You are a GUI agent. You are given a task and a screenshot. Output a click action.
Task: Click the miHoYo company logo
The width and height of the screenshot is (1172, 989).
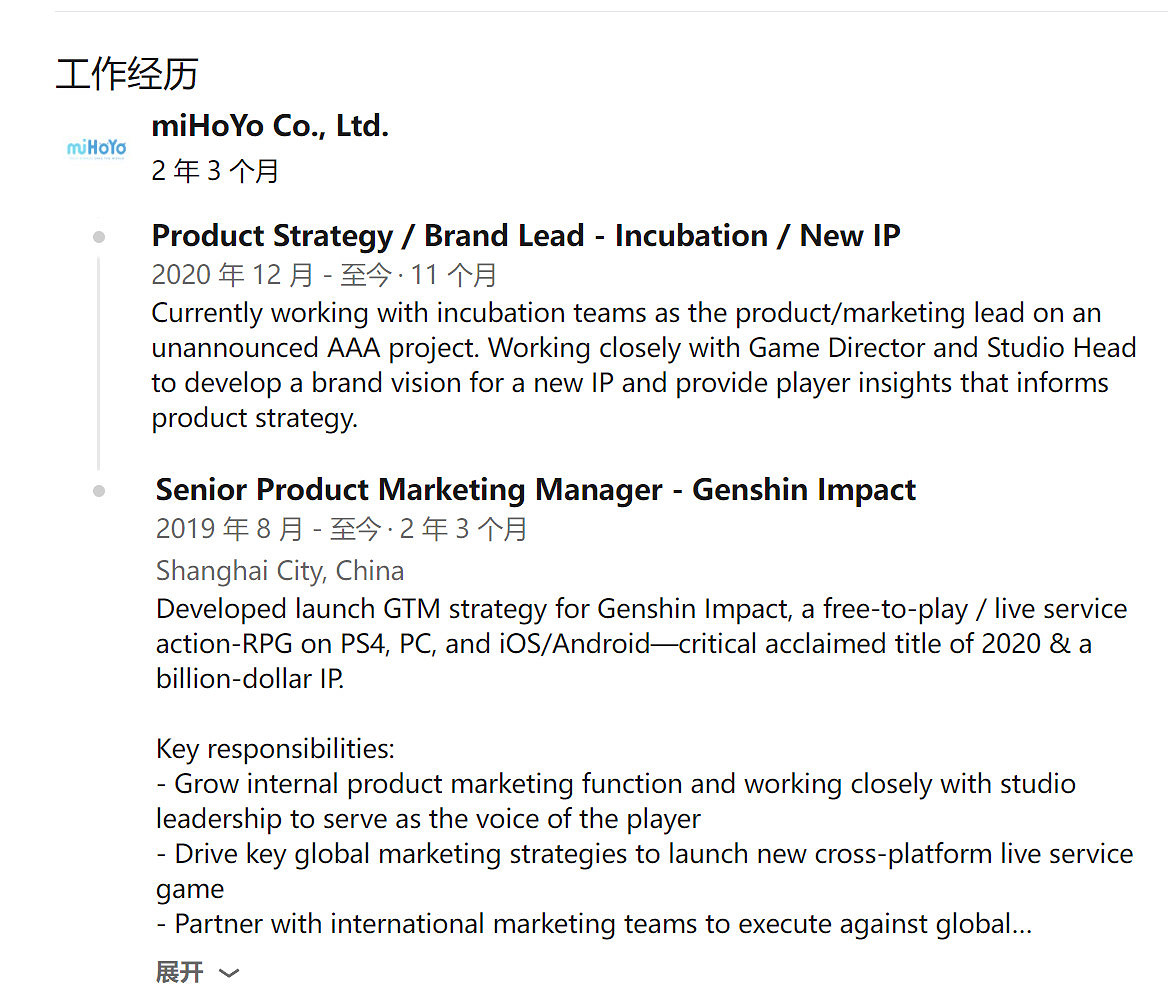coord(96,148)
